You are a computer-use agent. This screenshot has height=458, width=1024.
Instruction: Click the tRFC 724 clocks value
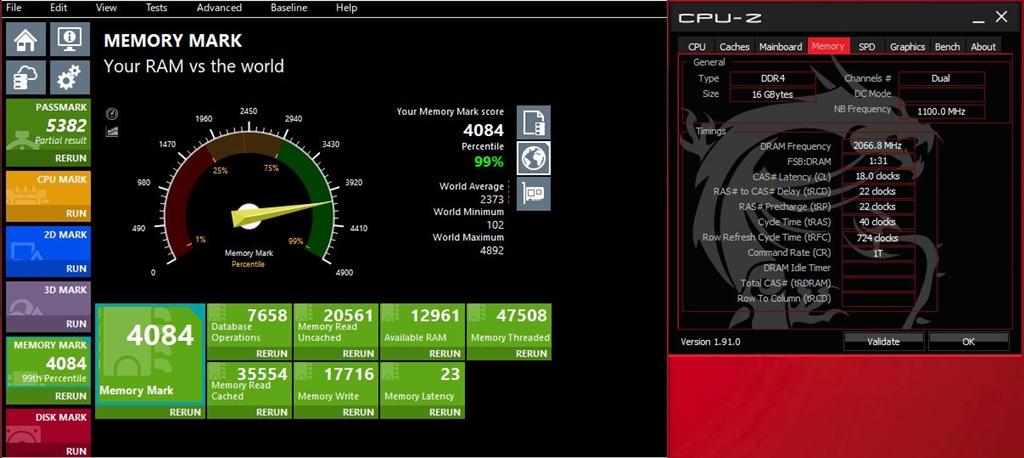click(878, 238)
